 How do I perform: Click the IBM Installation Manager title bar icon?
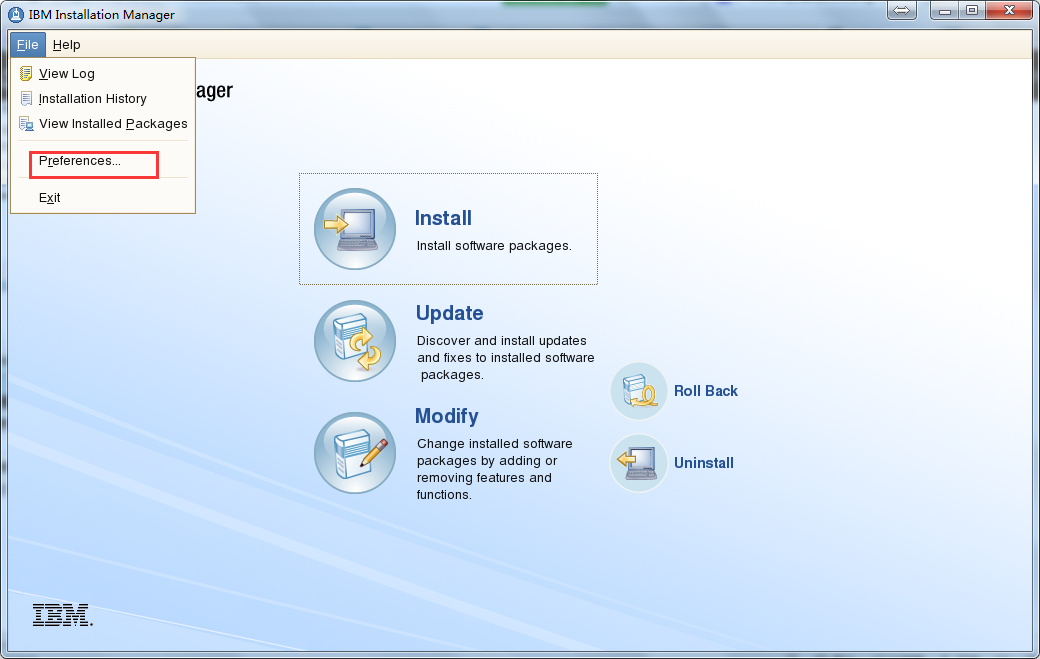[x=16, y=15]
